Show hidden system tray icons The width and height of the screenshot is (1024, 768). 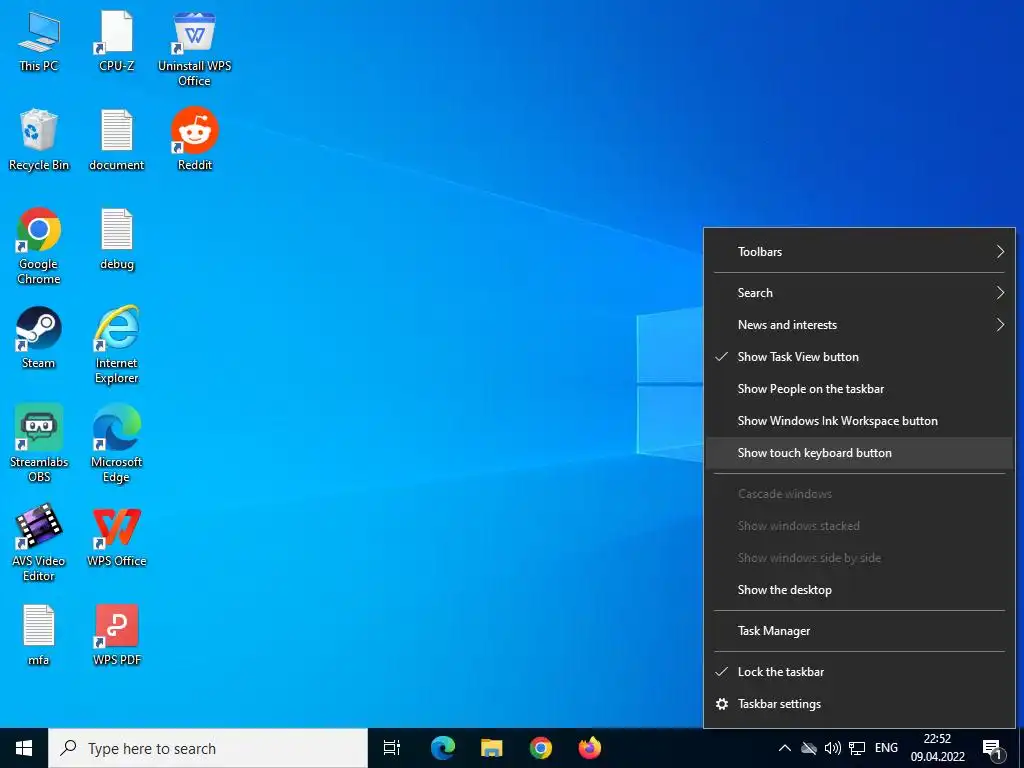(785, 748)
